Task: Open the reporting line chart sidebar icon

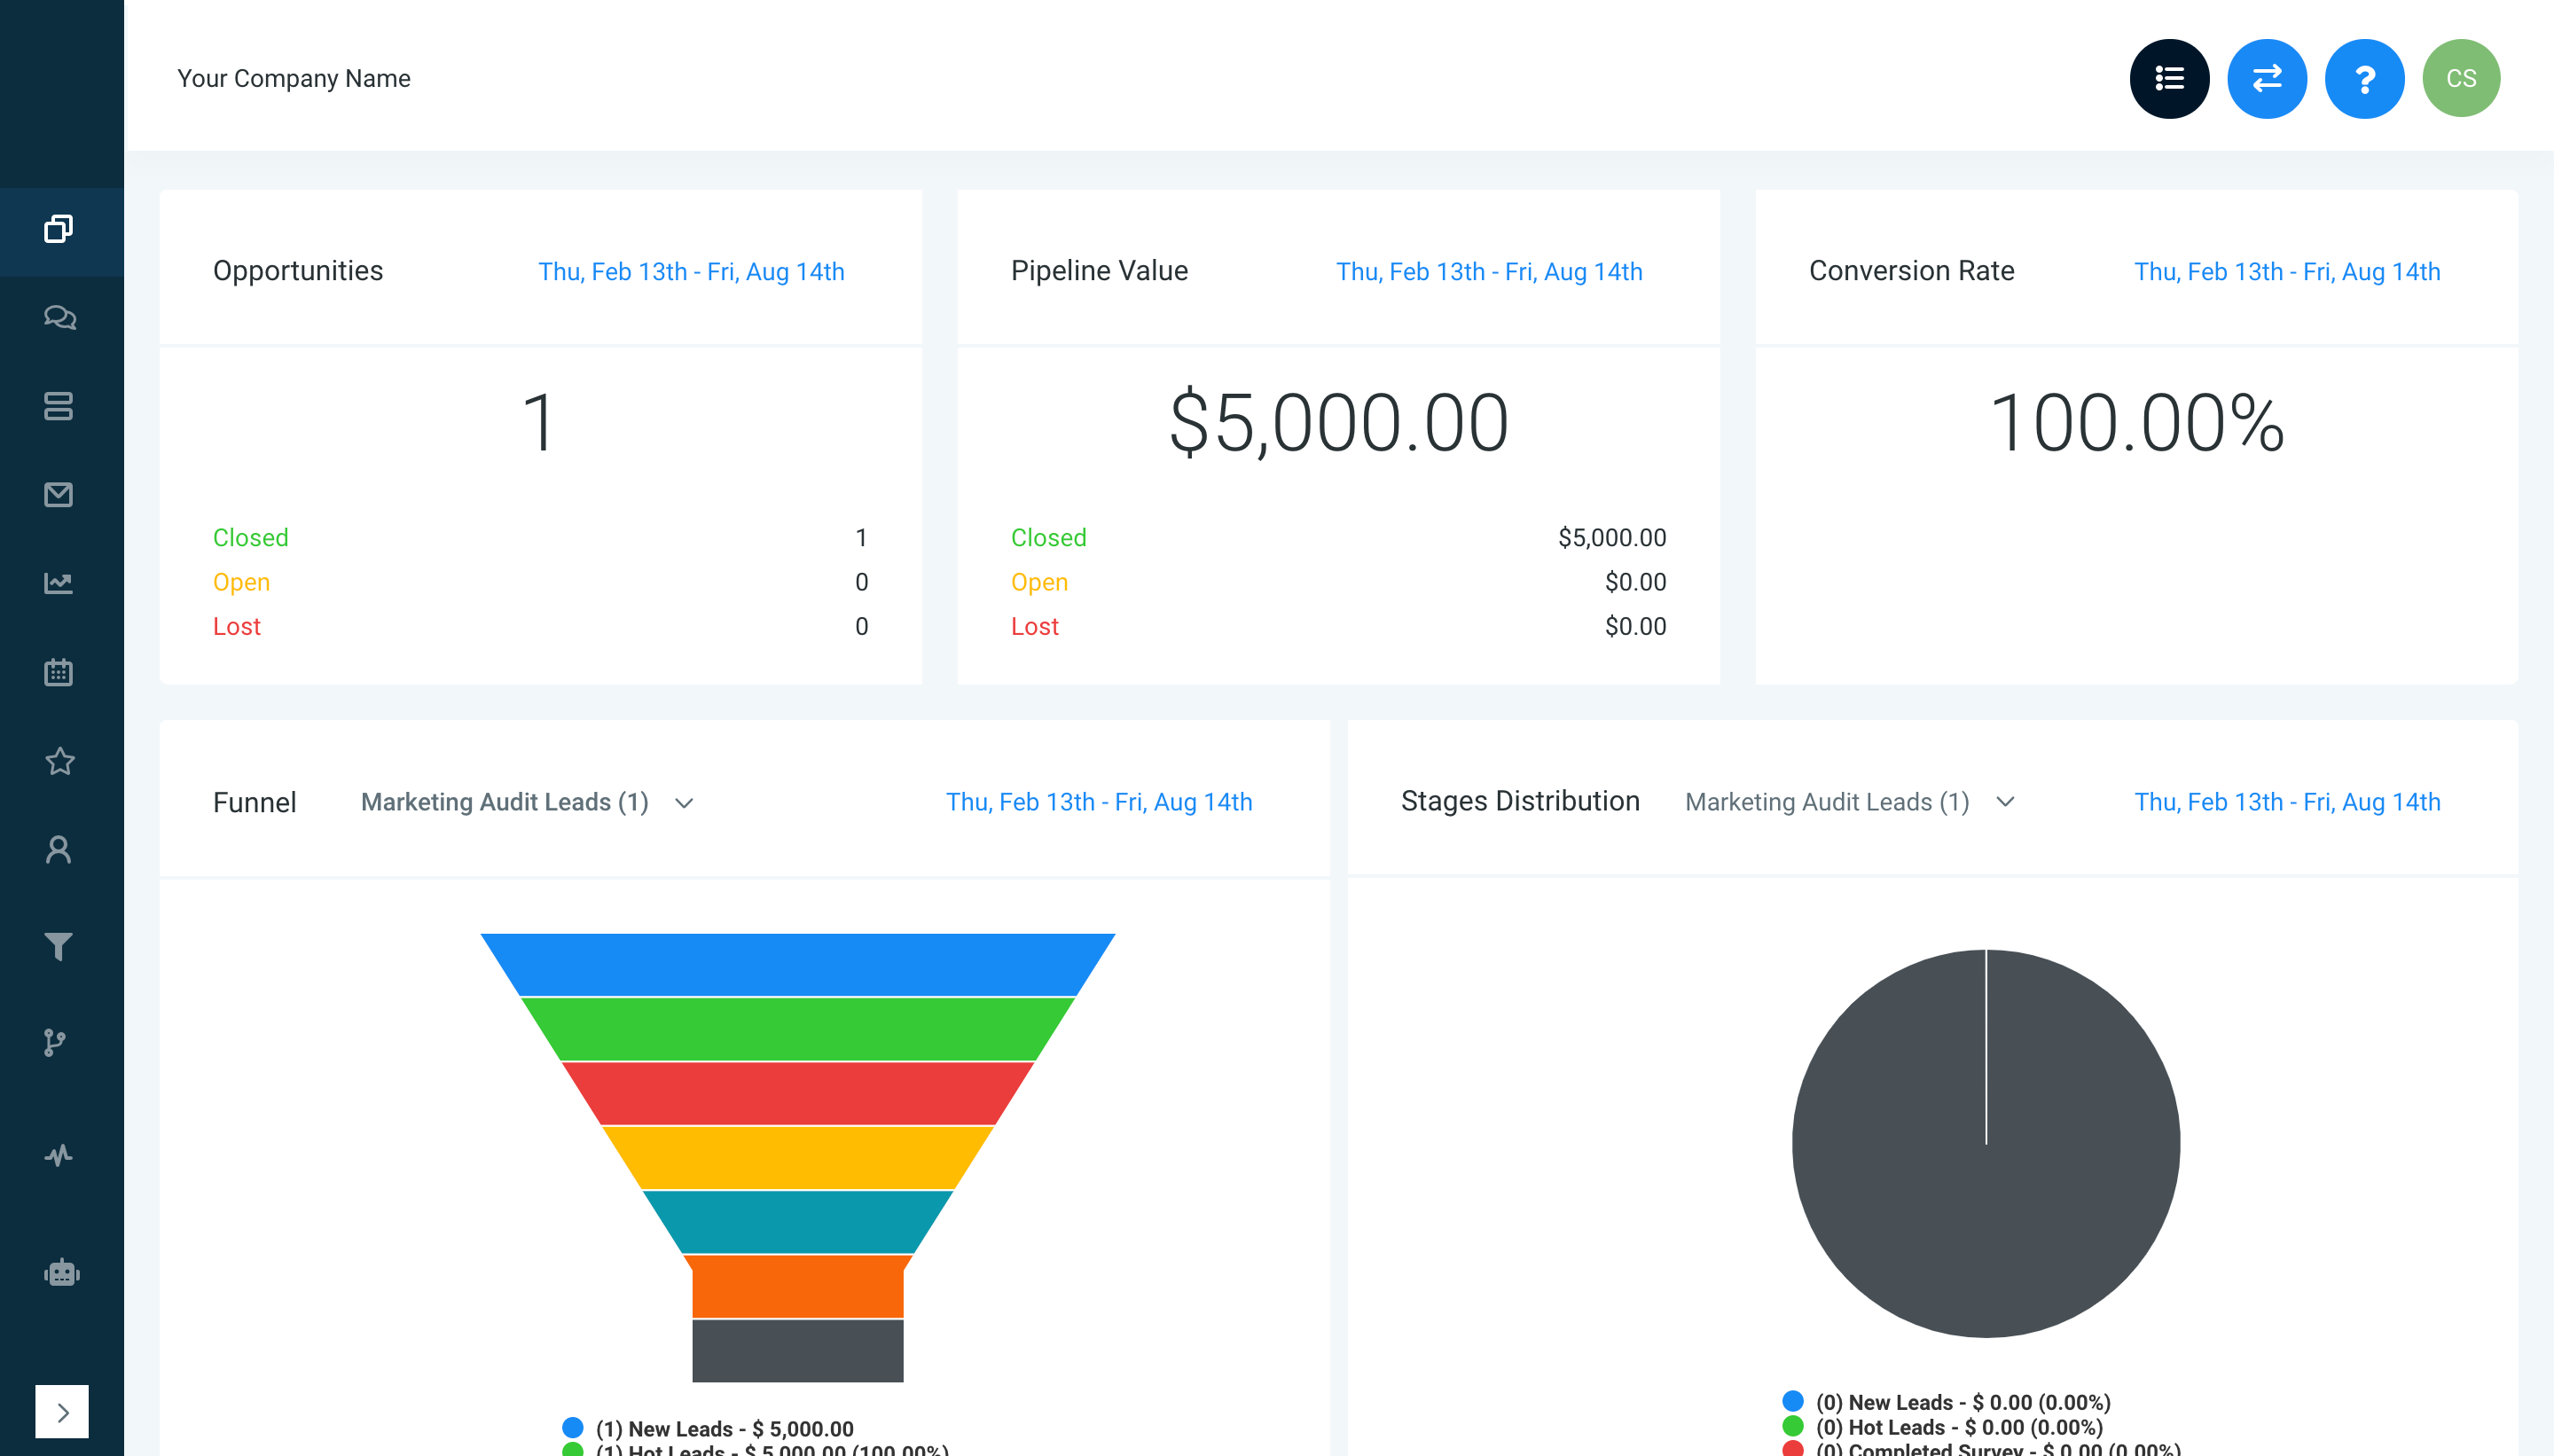Action: click(x=59, y=583)
